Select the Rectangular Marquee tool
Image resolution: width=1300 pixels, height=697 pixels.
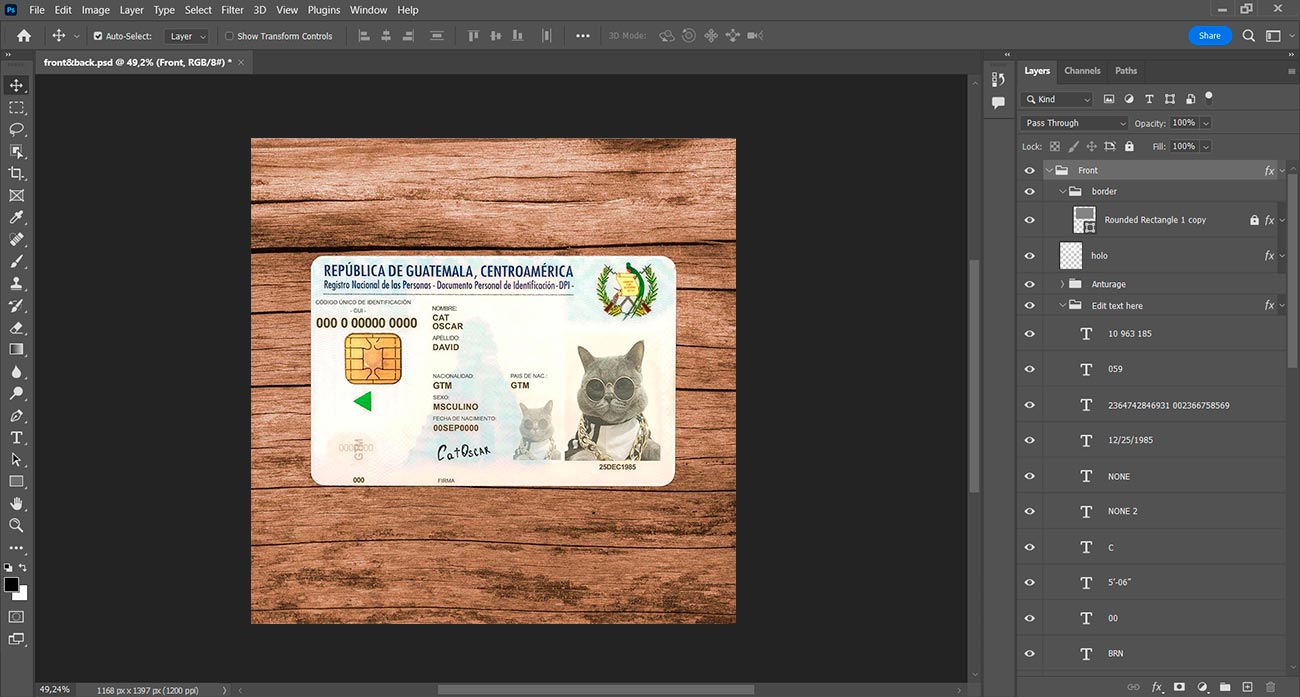(x=16, y=107)
